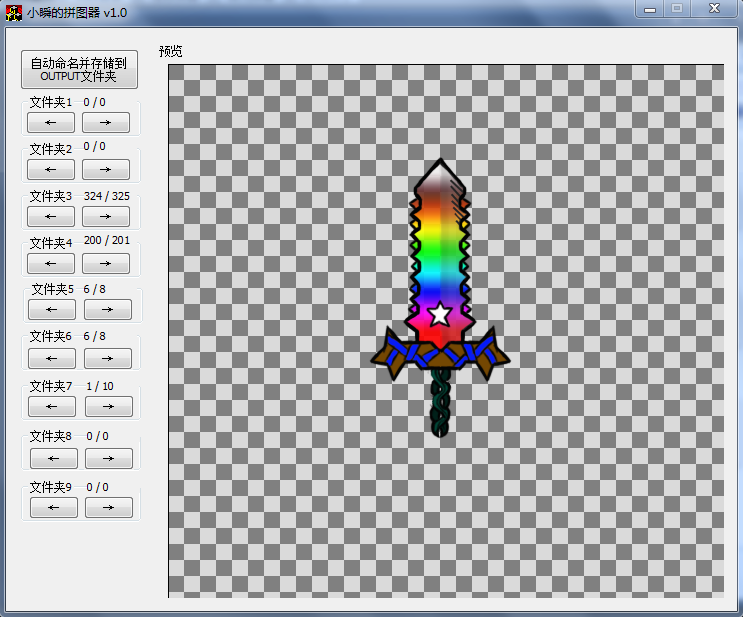
Task: Go to previous image in 文件夹6
Action: 52,358
